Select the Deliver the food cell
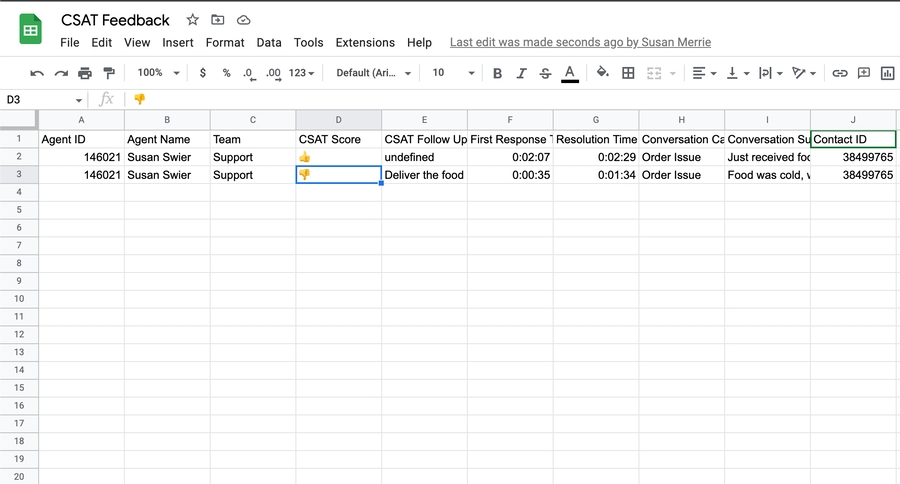 point(424,175)
